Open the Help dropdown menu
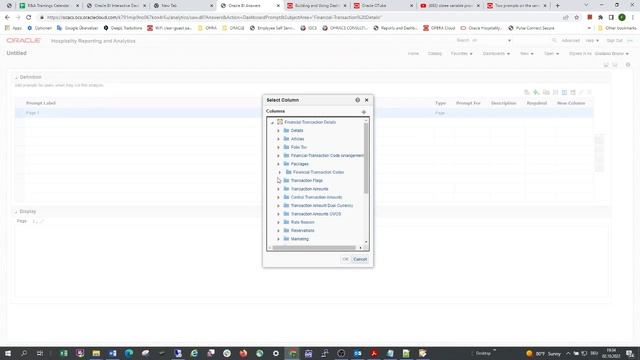The width and height of the screenshot is (640, 360). [x=592, y=41]
